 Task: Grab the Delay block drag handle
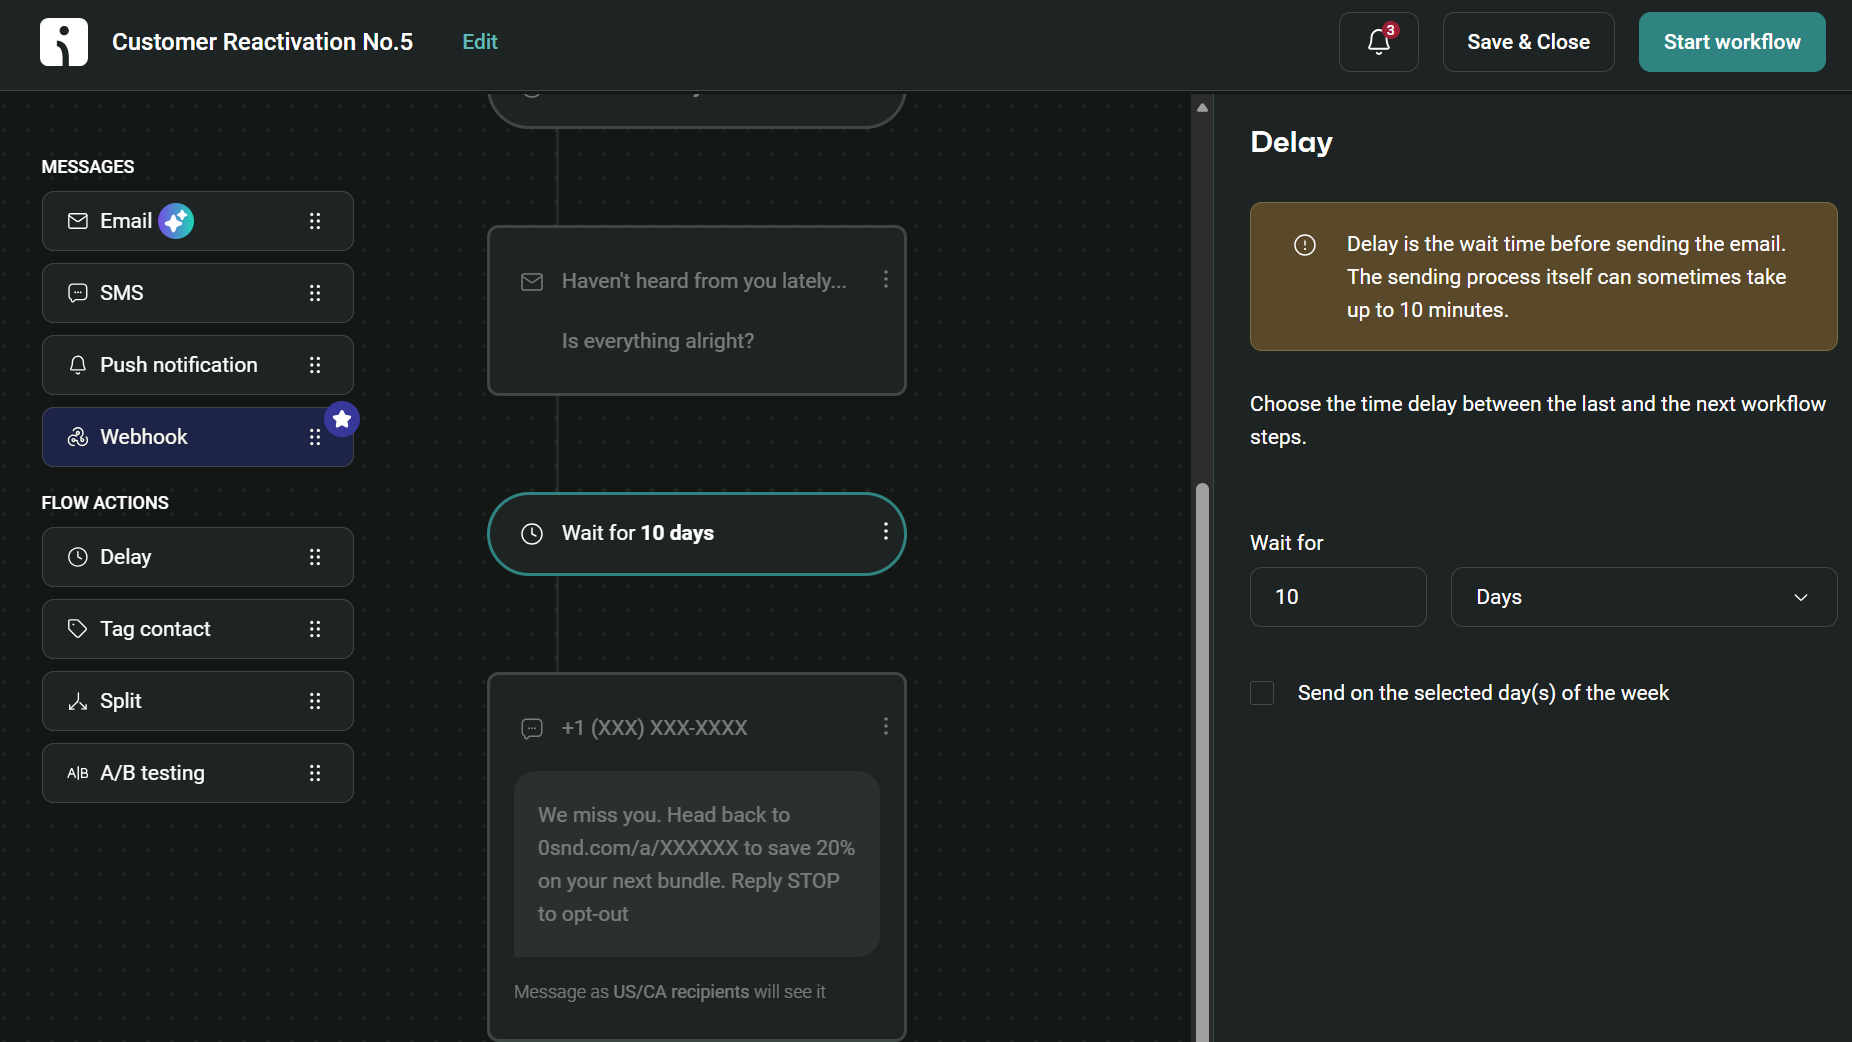[315, 557]
